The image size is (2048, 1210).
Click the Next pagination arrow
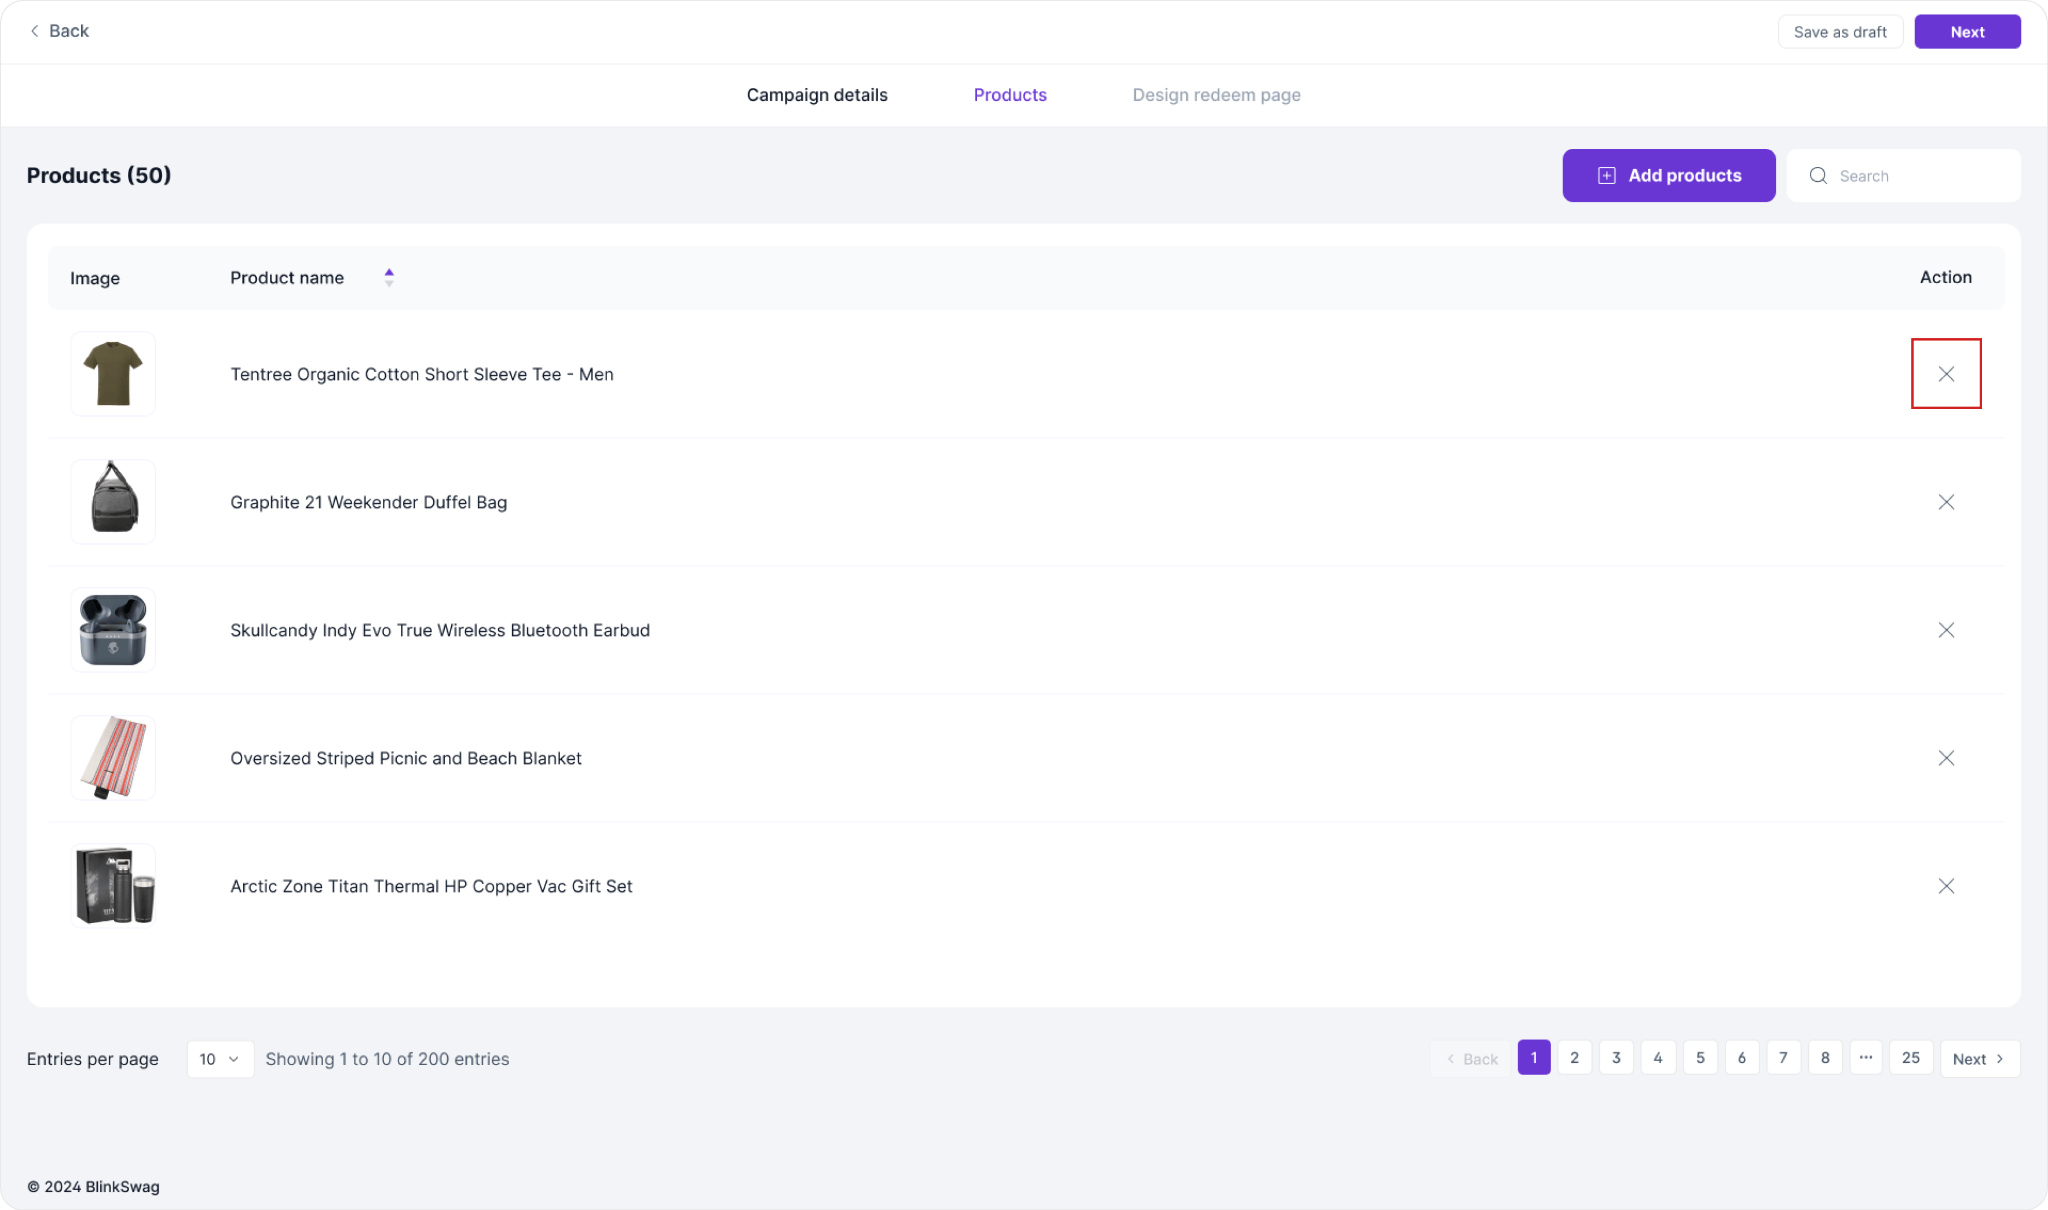(1979, 1059)
